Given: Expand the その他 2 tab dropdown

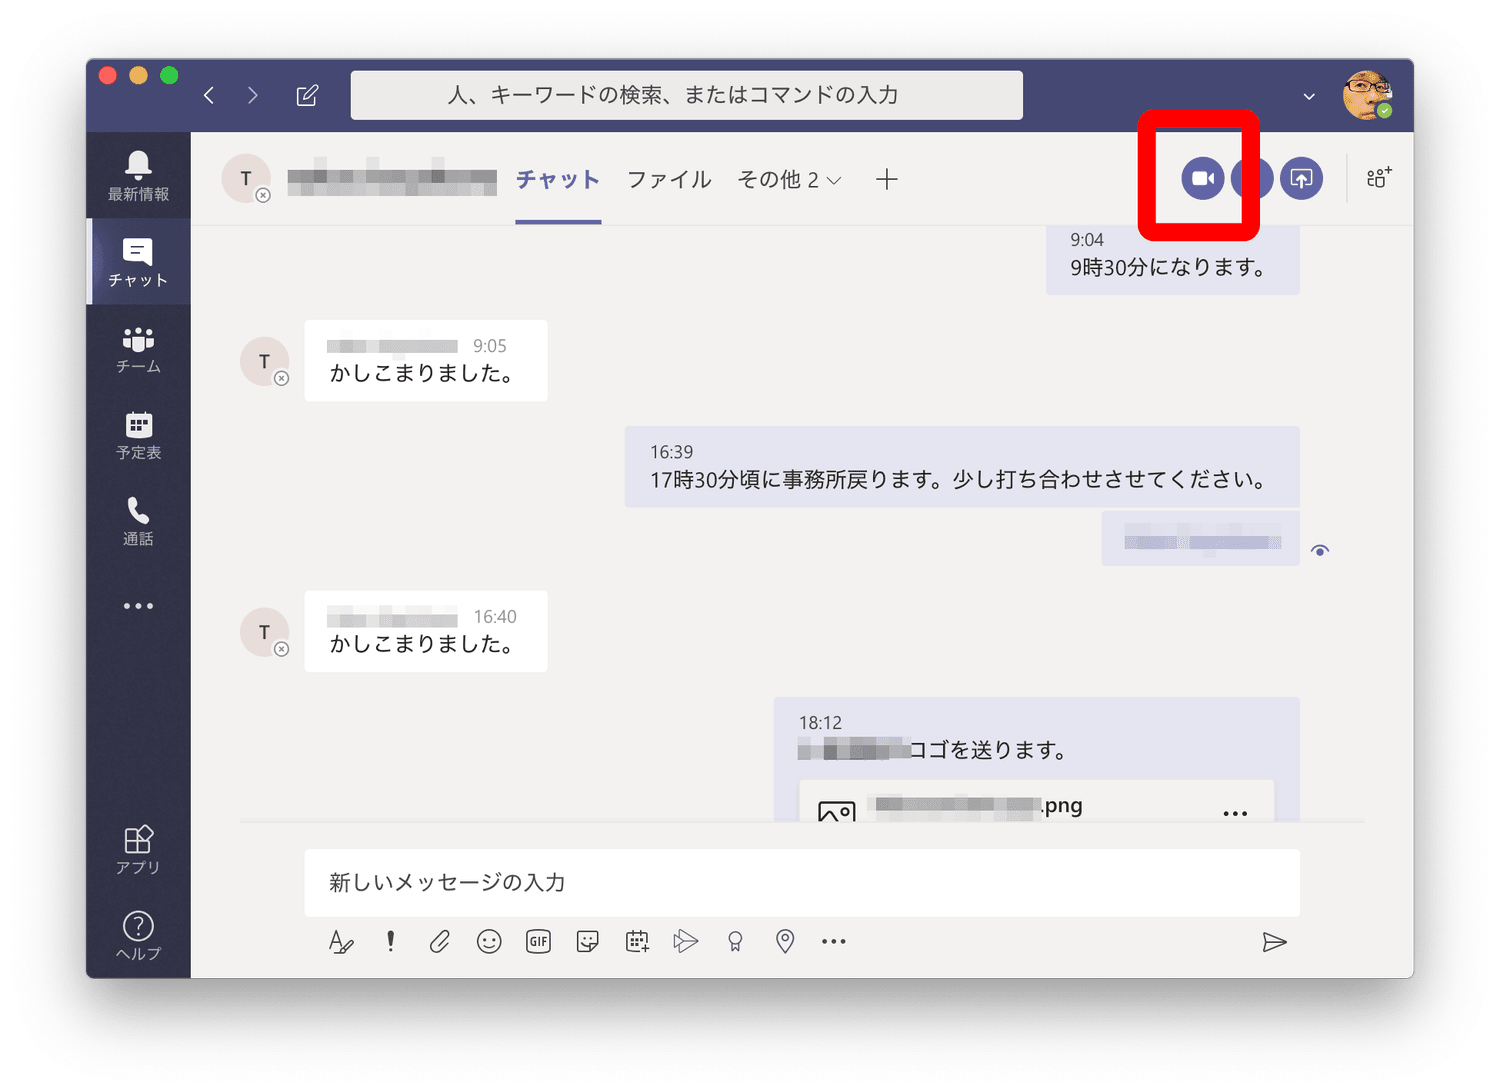Looking at the screenshot, I should click(x=789, y=180).
